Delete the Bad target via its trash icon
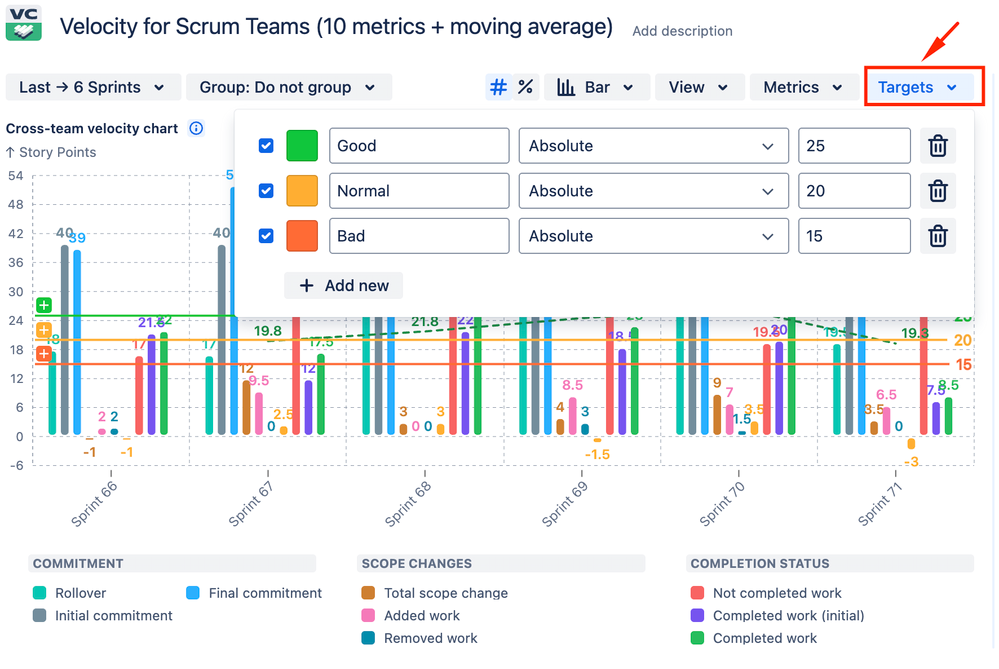Screen dimensions: 999x669 point(938,236)
